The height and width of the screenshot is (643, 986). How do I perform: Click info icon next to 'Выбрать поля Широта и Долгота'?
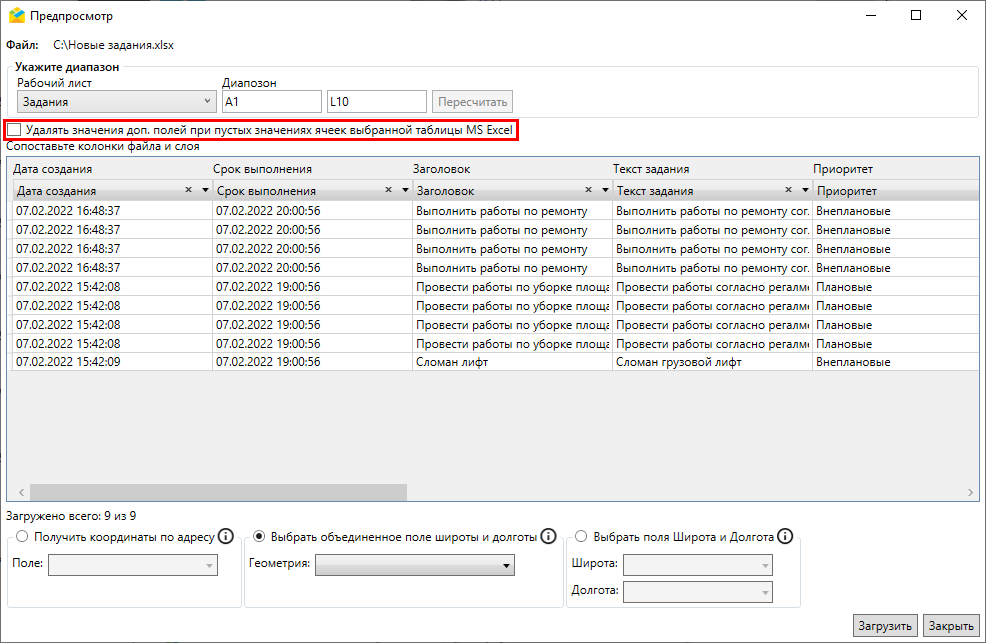point(785,537)
